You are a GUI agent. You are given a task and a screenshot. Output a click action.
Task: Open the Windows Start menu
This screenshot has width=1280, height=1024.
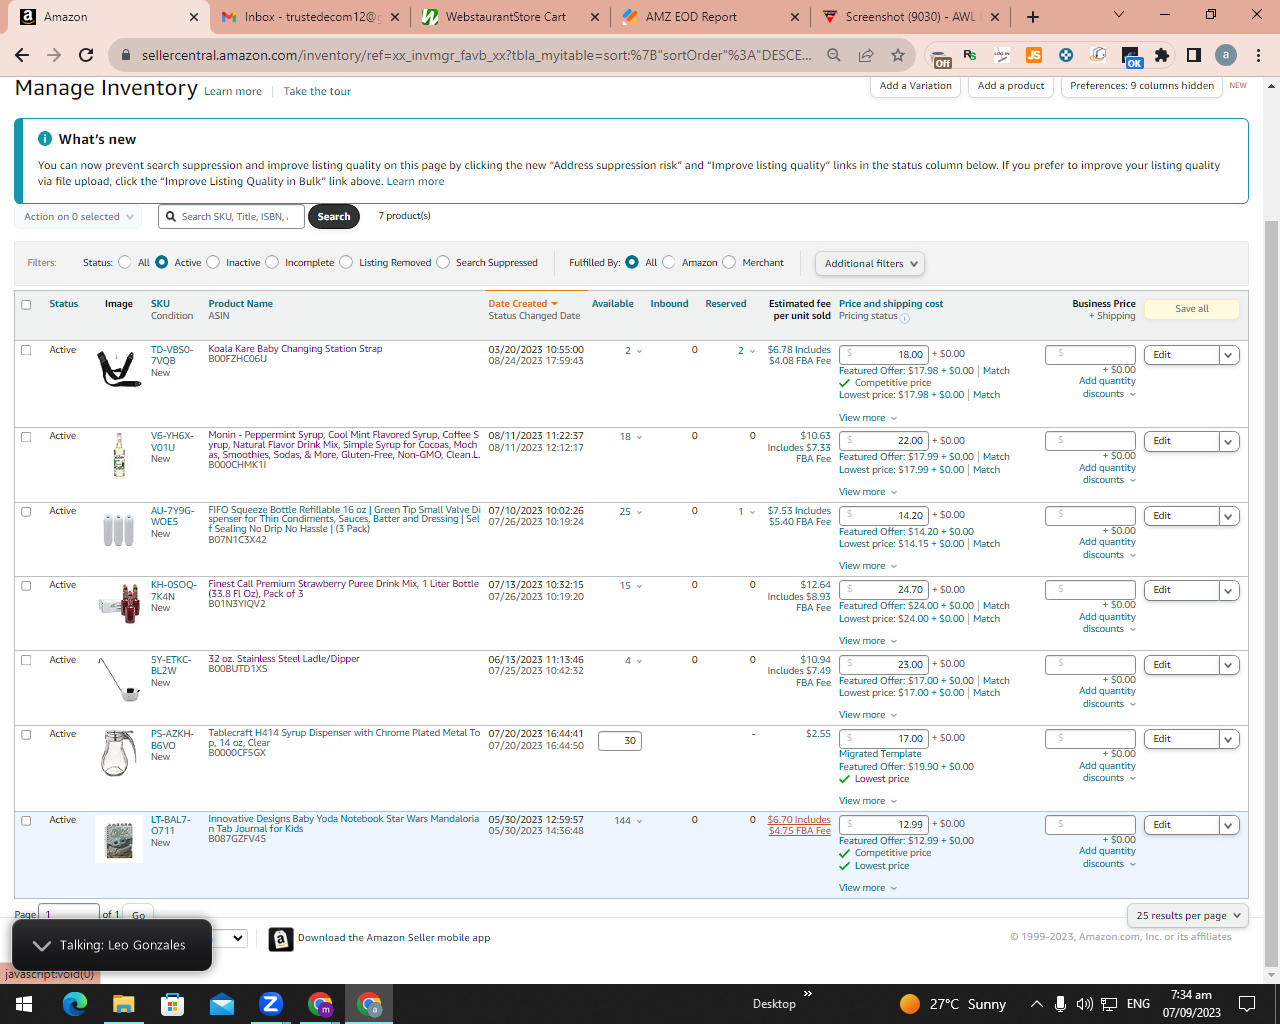click(x=24, y=1004)
